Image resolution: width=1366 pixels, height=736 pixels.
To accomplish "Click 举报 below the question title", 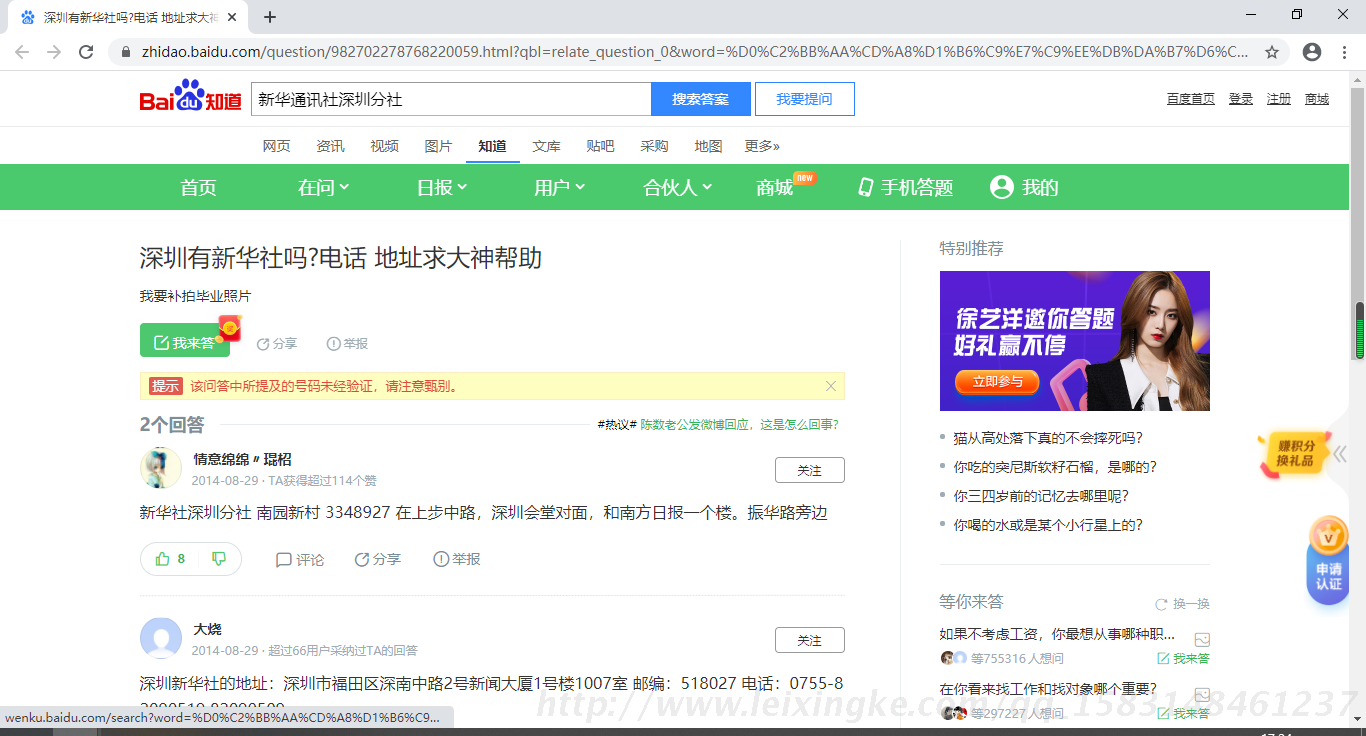I will tap(348, 344).
